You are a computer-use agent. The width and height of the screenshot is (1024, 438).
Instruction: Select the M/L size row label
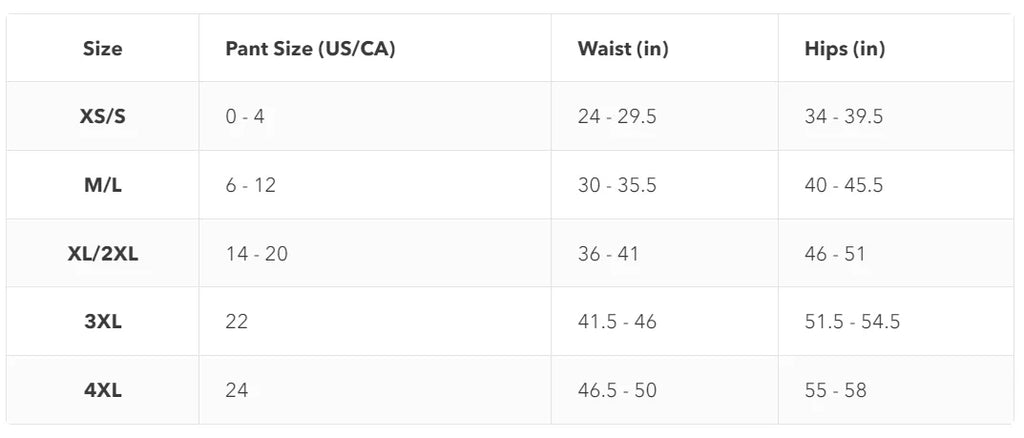(x=102, y=185)
